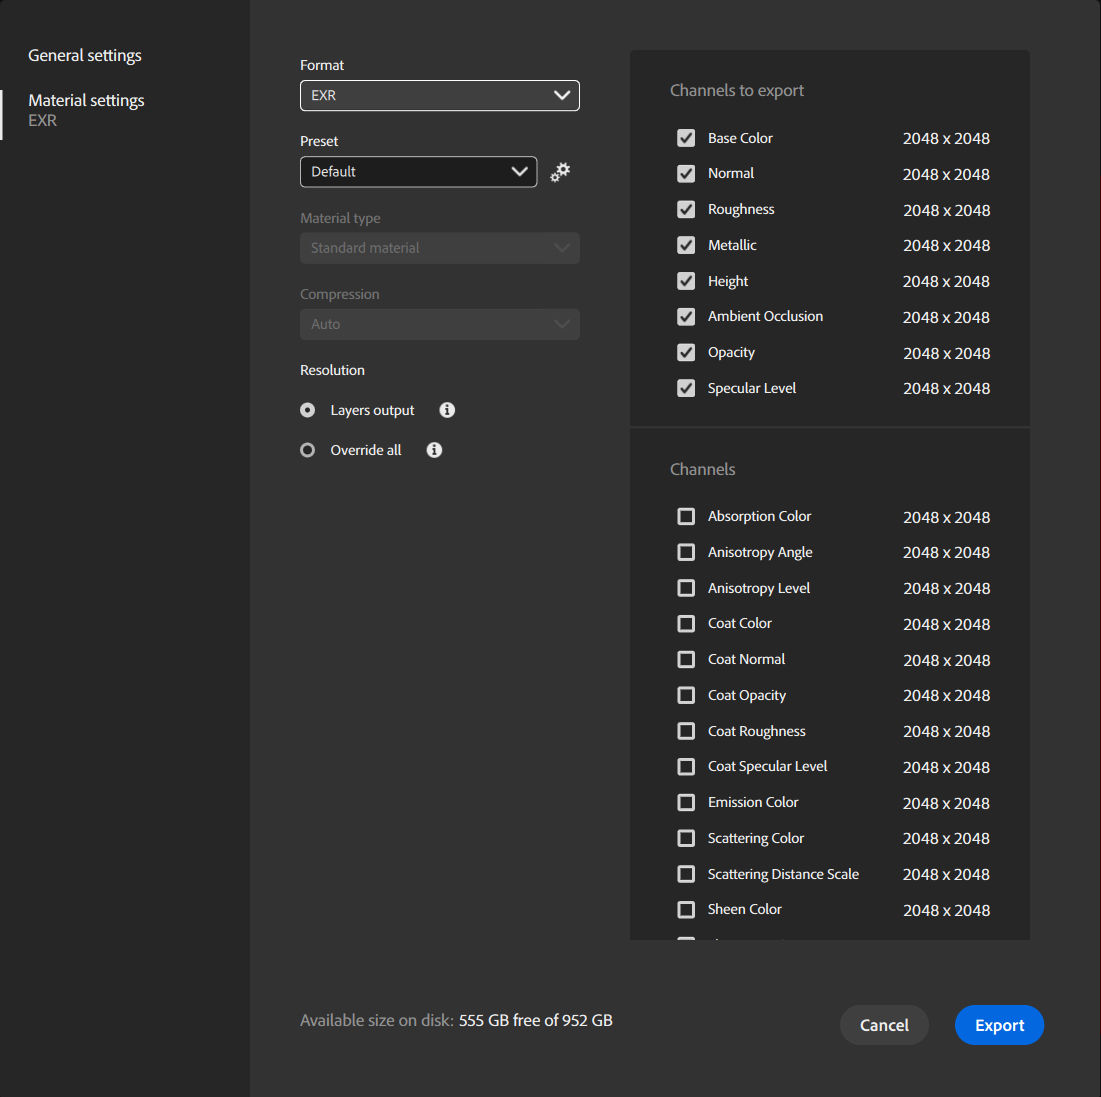The image size is (1101, 1097).
Task: Enable the Coat Color channel
Action: pyautogui.click(x=686, y=624)
